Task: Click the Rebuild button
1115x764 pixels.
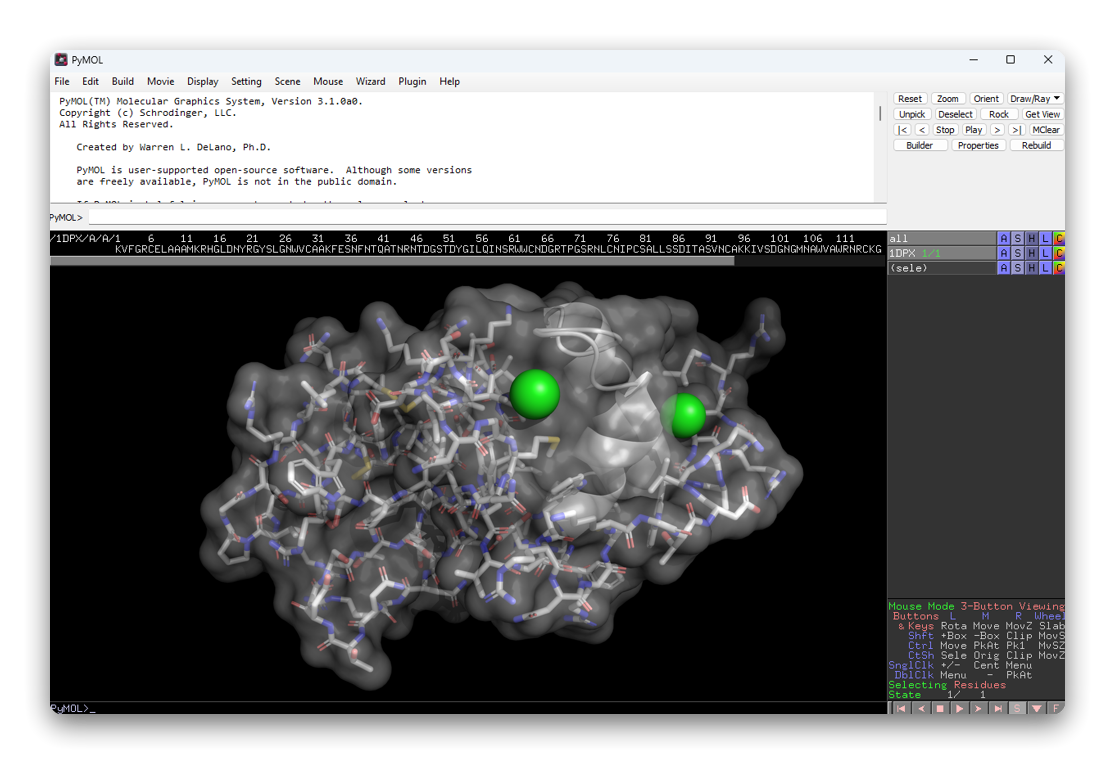Action: click(x=1036, y=146)
